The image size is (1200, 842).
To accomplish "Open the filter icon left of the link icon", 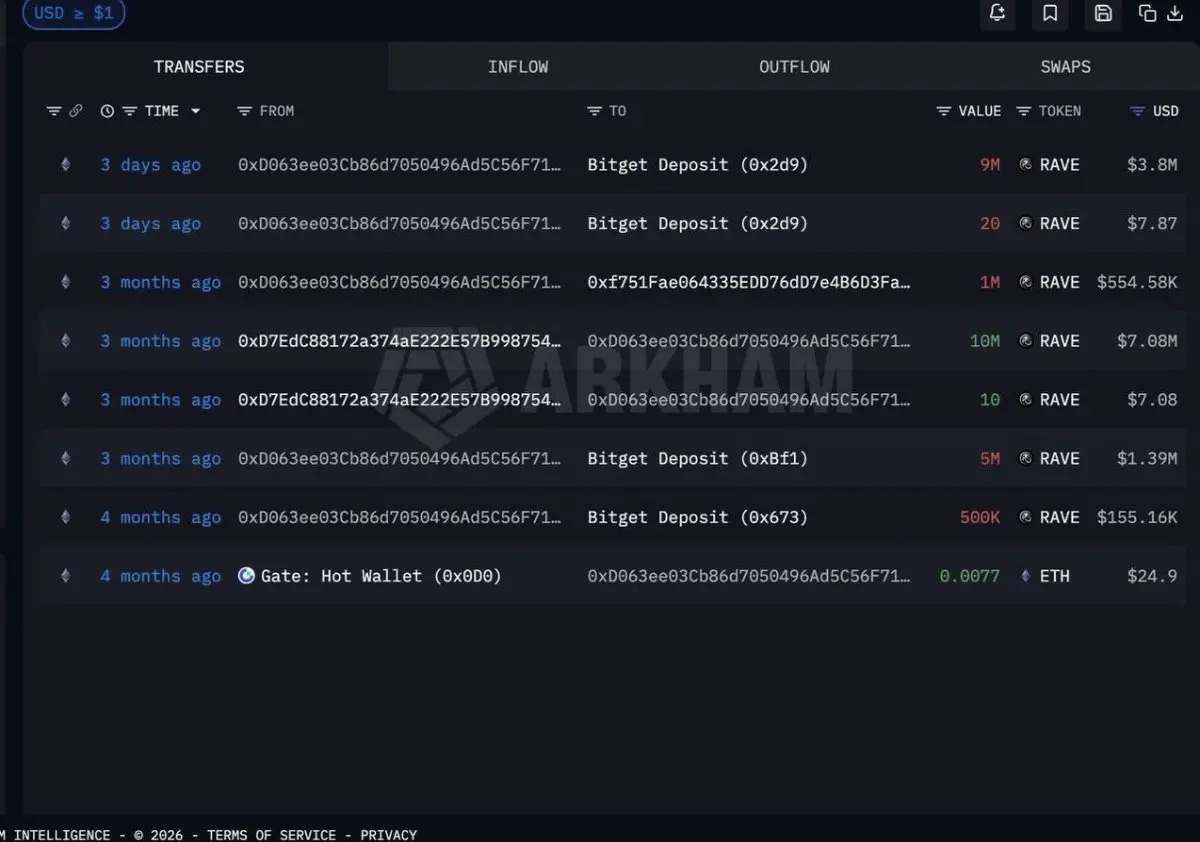I will (x=54, y=111).
